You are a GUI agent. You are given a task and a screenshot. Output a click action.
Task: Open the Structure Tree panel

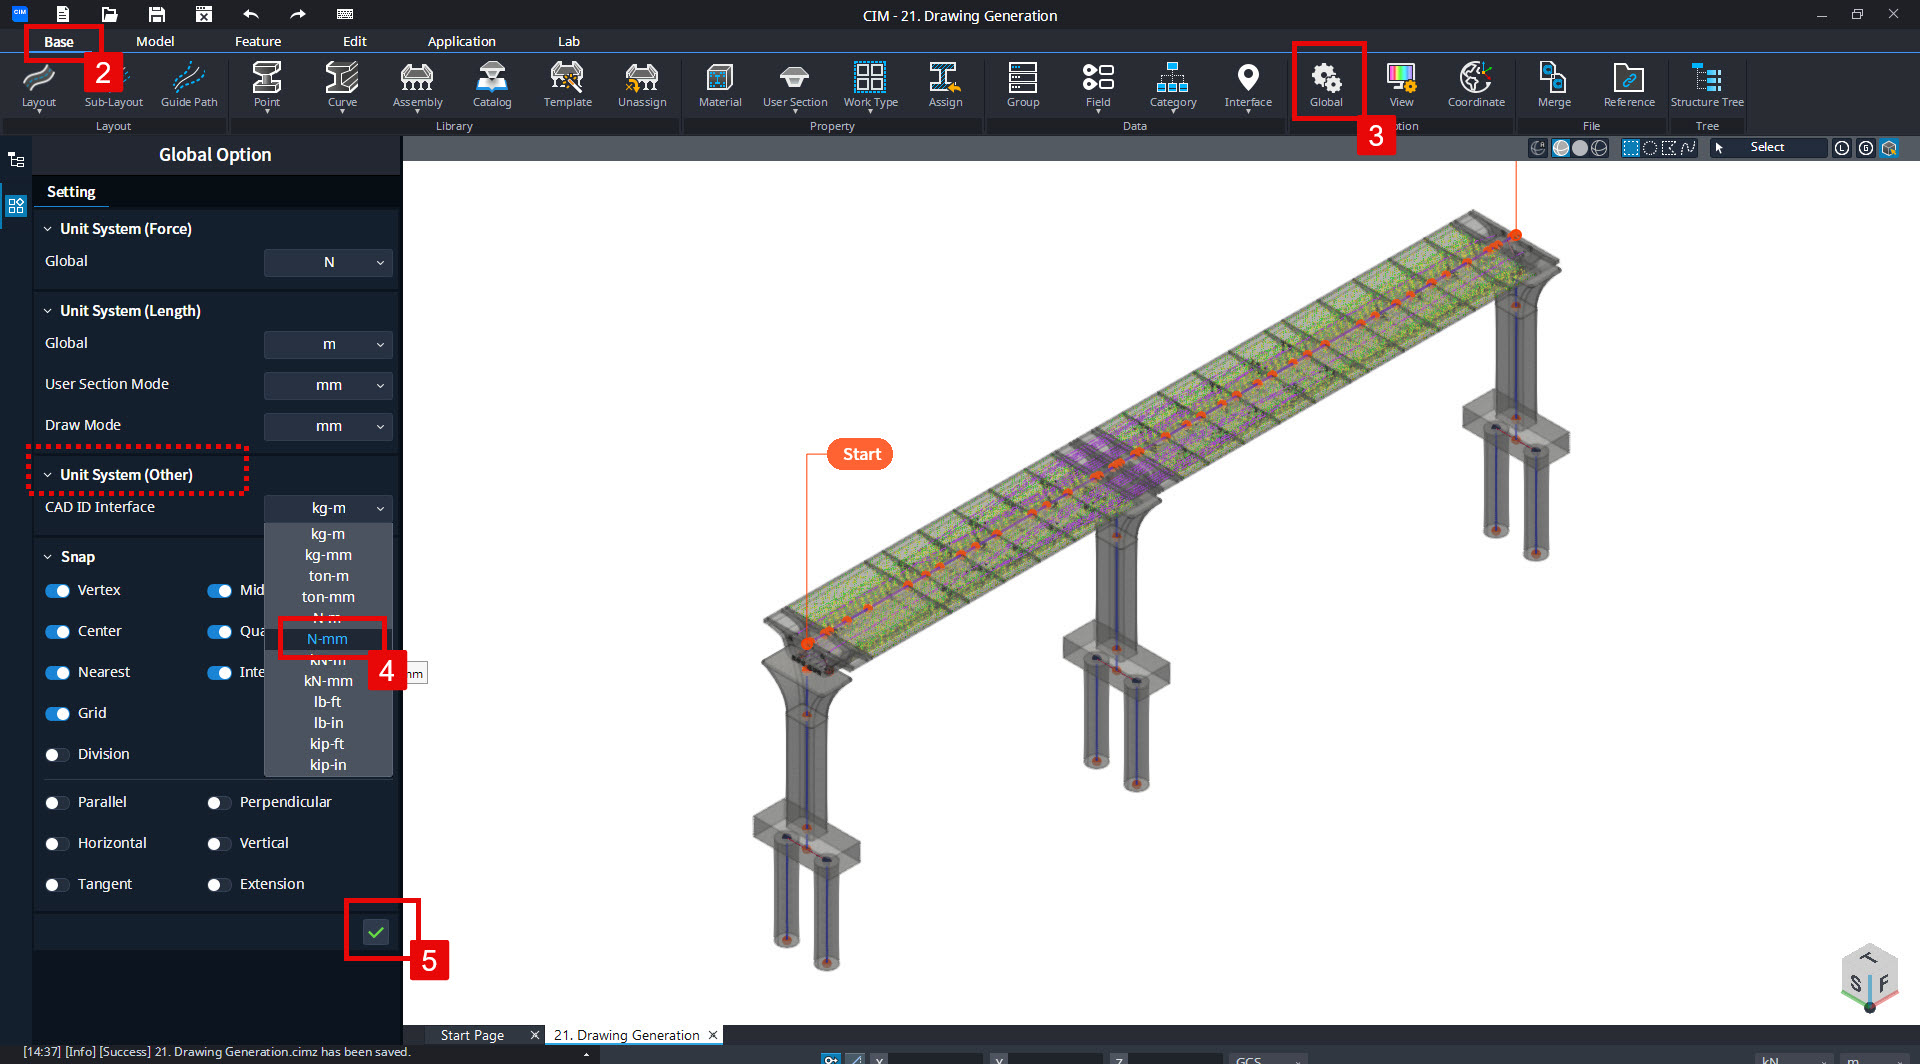click(1706, 85)
